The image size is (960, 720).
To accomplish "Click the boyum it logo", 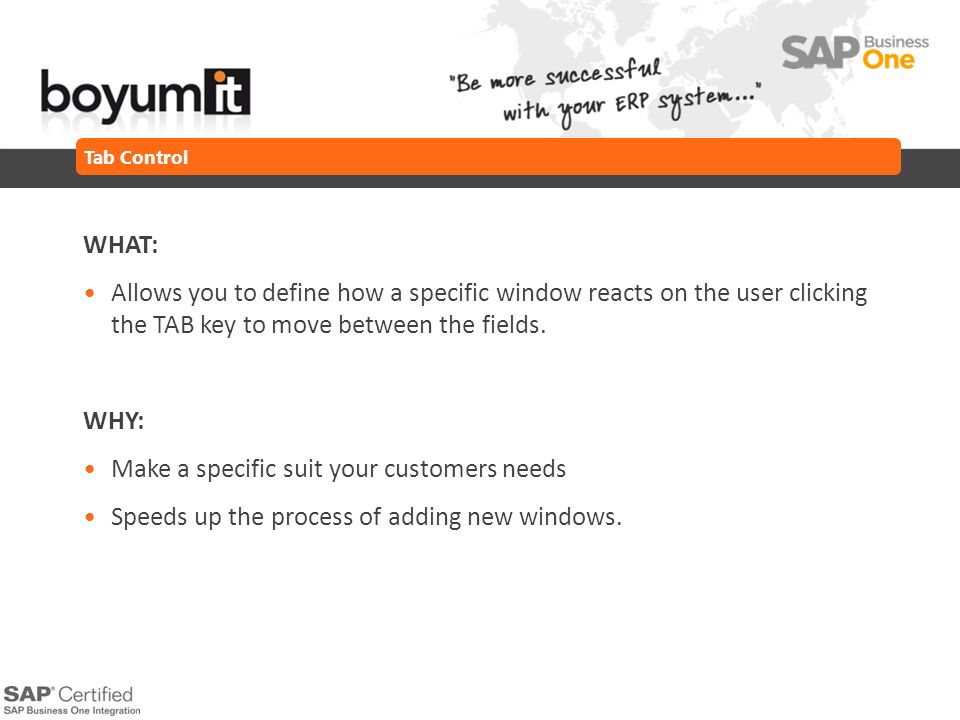I will (x=145, y=95).
